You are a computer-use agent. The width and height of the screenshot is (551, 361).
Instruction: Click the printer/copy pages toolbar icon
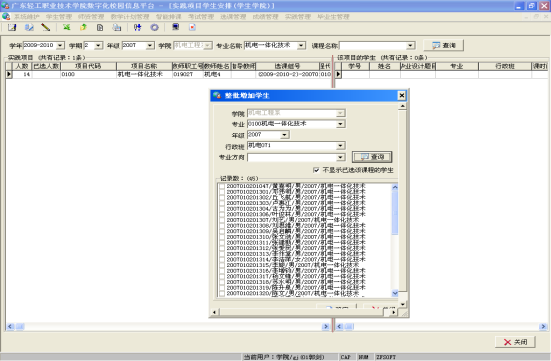(117, 27)
